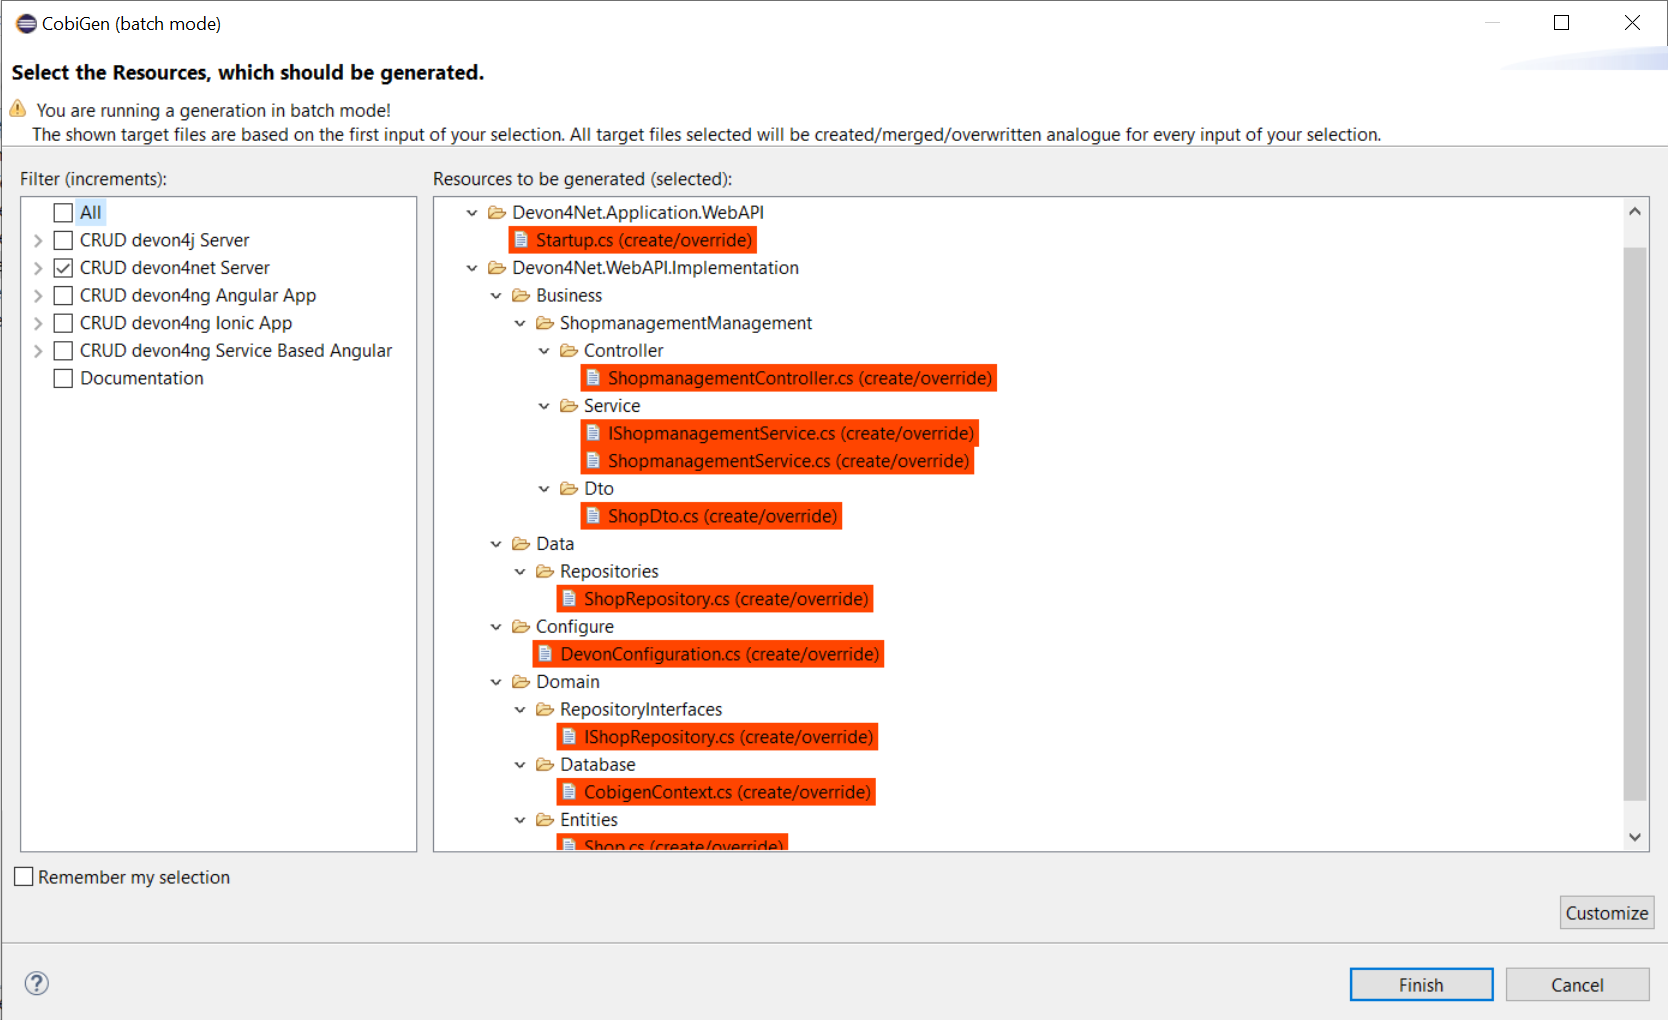Click the DevonConfiguration.cs file icon
1668x1020 pixels.
click(545, 654)
